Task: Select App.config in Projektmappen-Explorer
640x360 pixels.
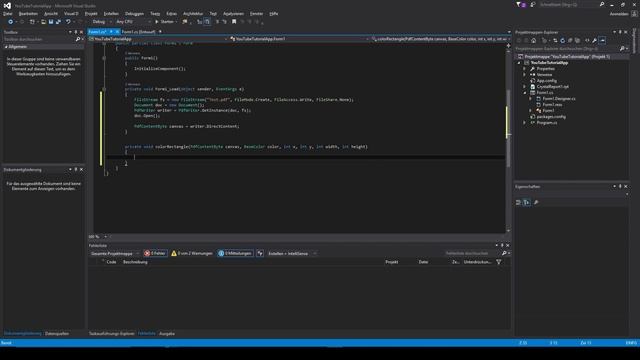Action: (x=547, y=81)
